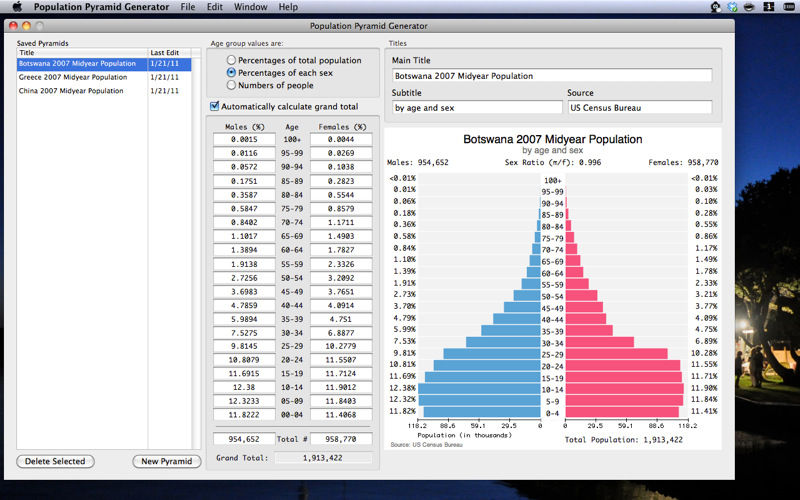
Task: Open the Window menu
Action: [251, 7]
